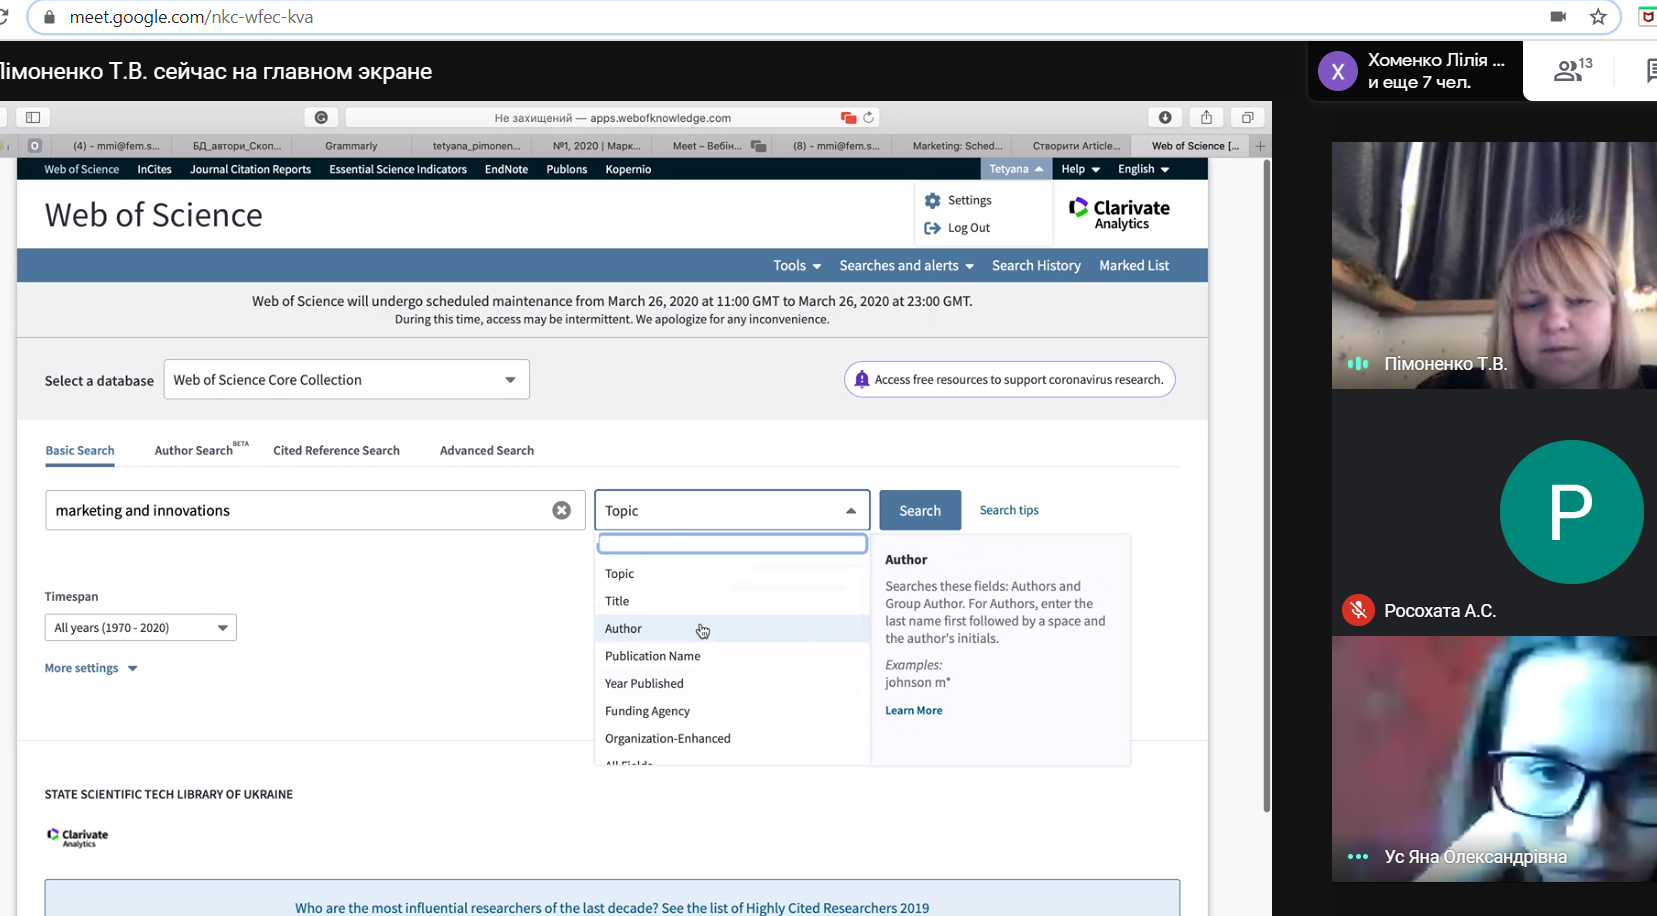
Task: Open the Meet participants icon showing 13
Action: tap(1572, 70)
